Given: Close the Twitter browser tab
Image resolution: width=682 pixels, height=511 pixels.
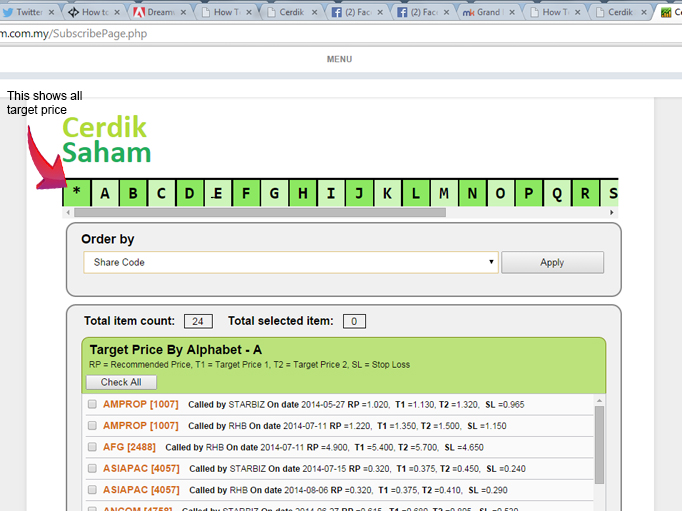Looking at the screenshot, I should pos(51,13).
